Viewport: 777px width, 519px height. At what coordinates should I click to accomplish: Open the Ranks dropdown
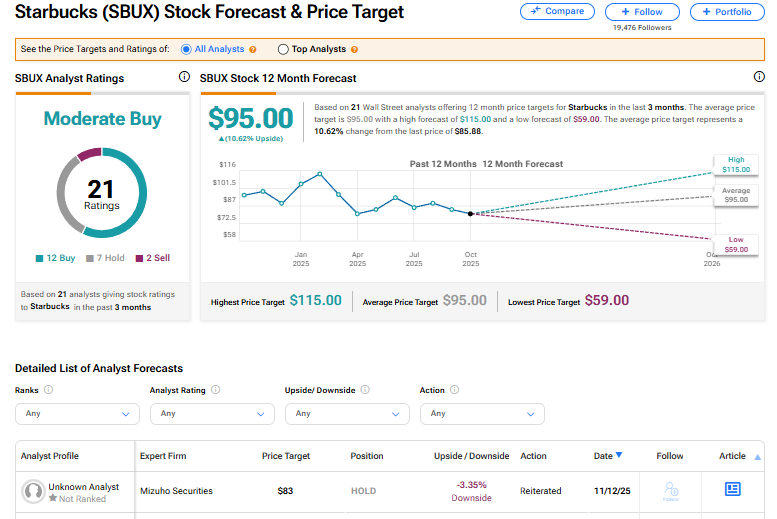click(x=77, y=413)
